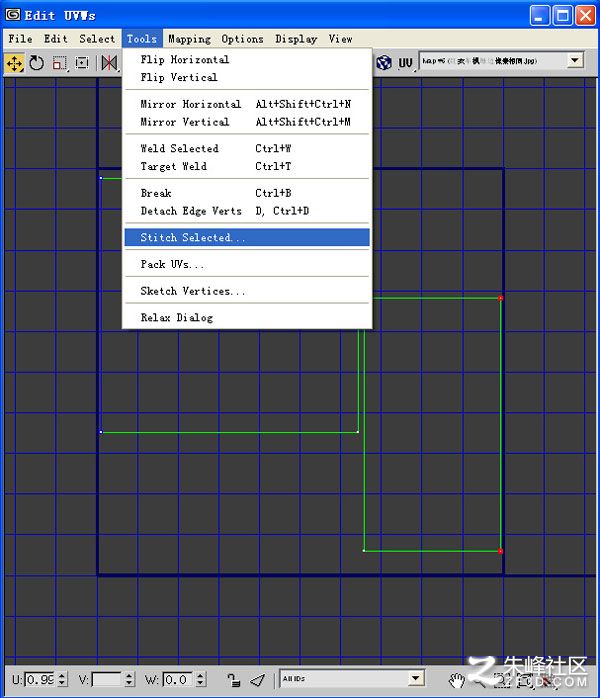Open the View menu
This screenshot has width=600, height=698.
tap(341, 39)
